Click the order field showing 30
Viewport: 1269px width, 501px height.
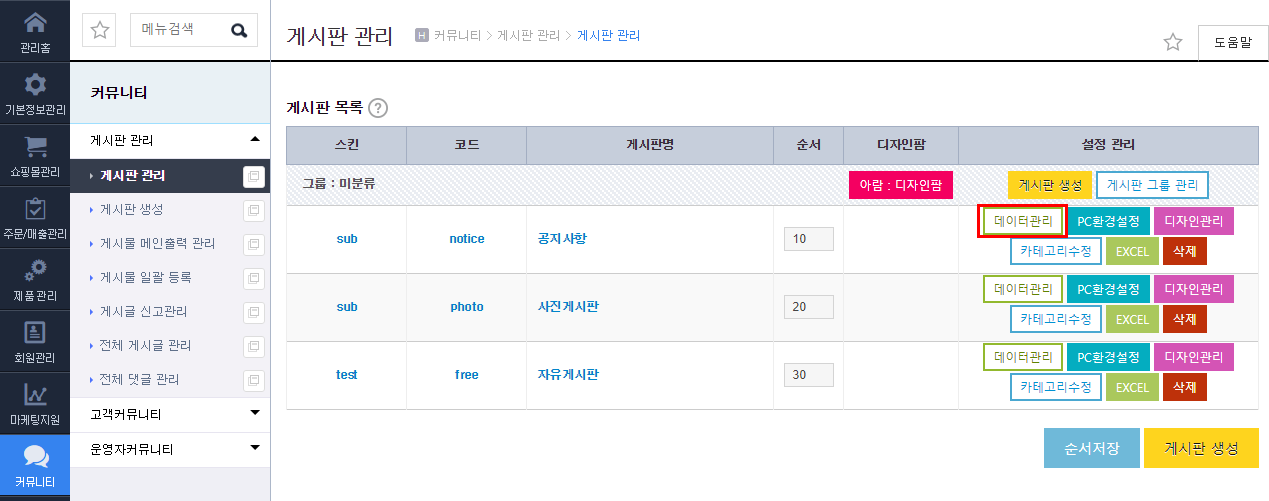[x=809, y=375]
